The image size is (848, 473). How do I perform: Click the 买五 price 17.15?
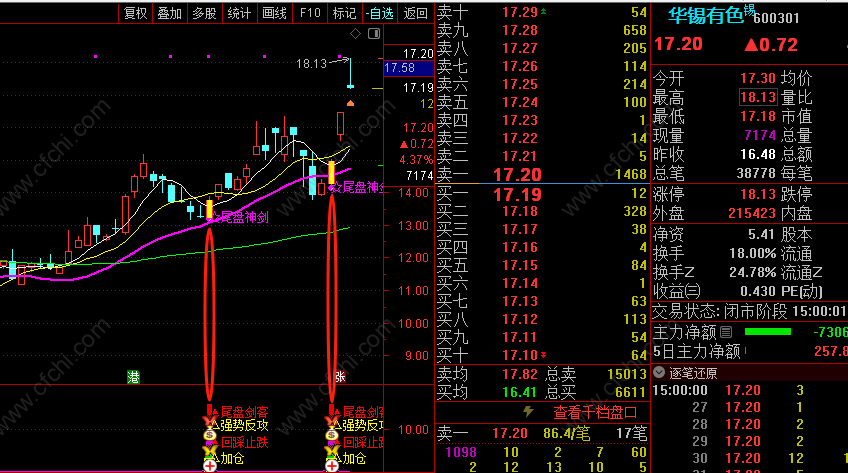click(520, 265)
